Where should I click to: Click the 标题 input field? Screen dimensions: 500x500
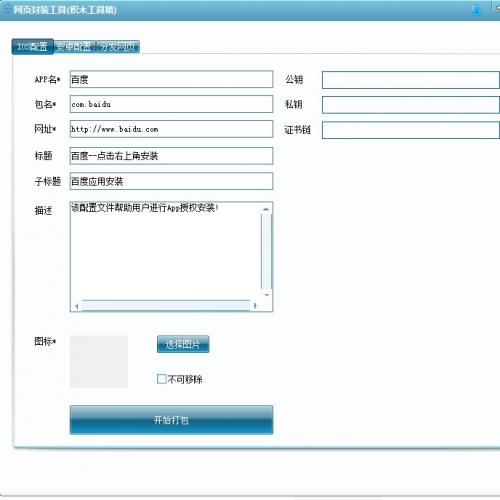pos(171,156)
